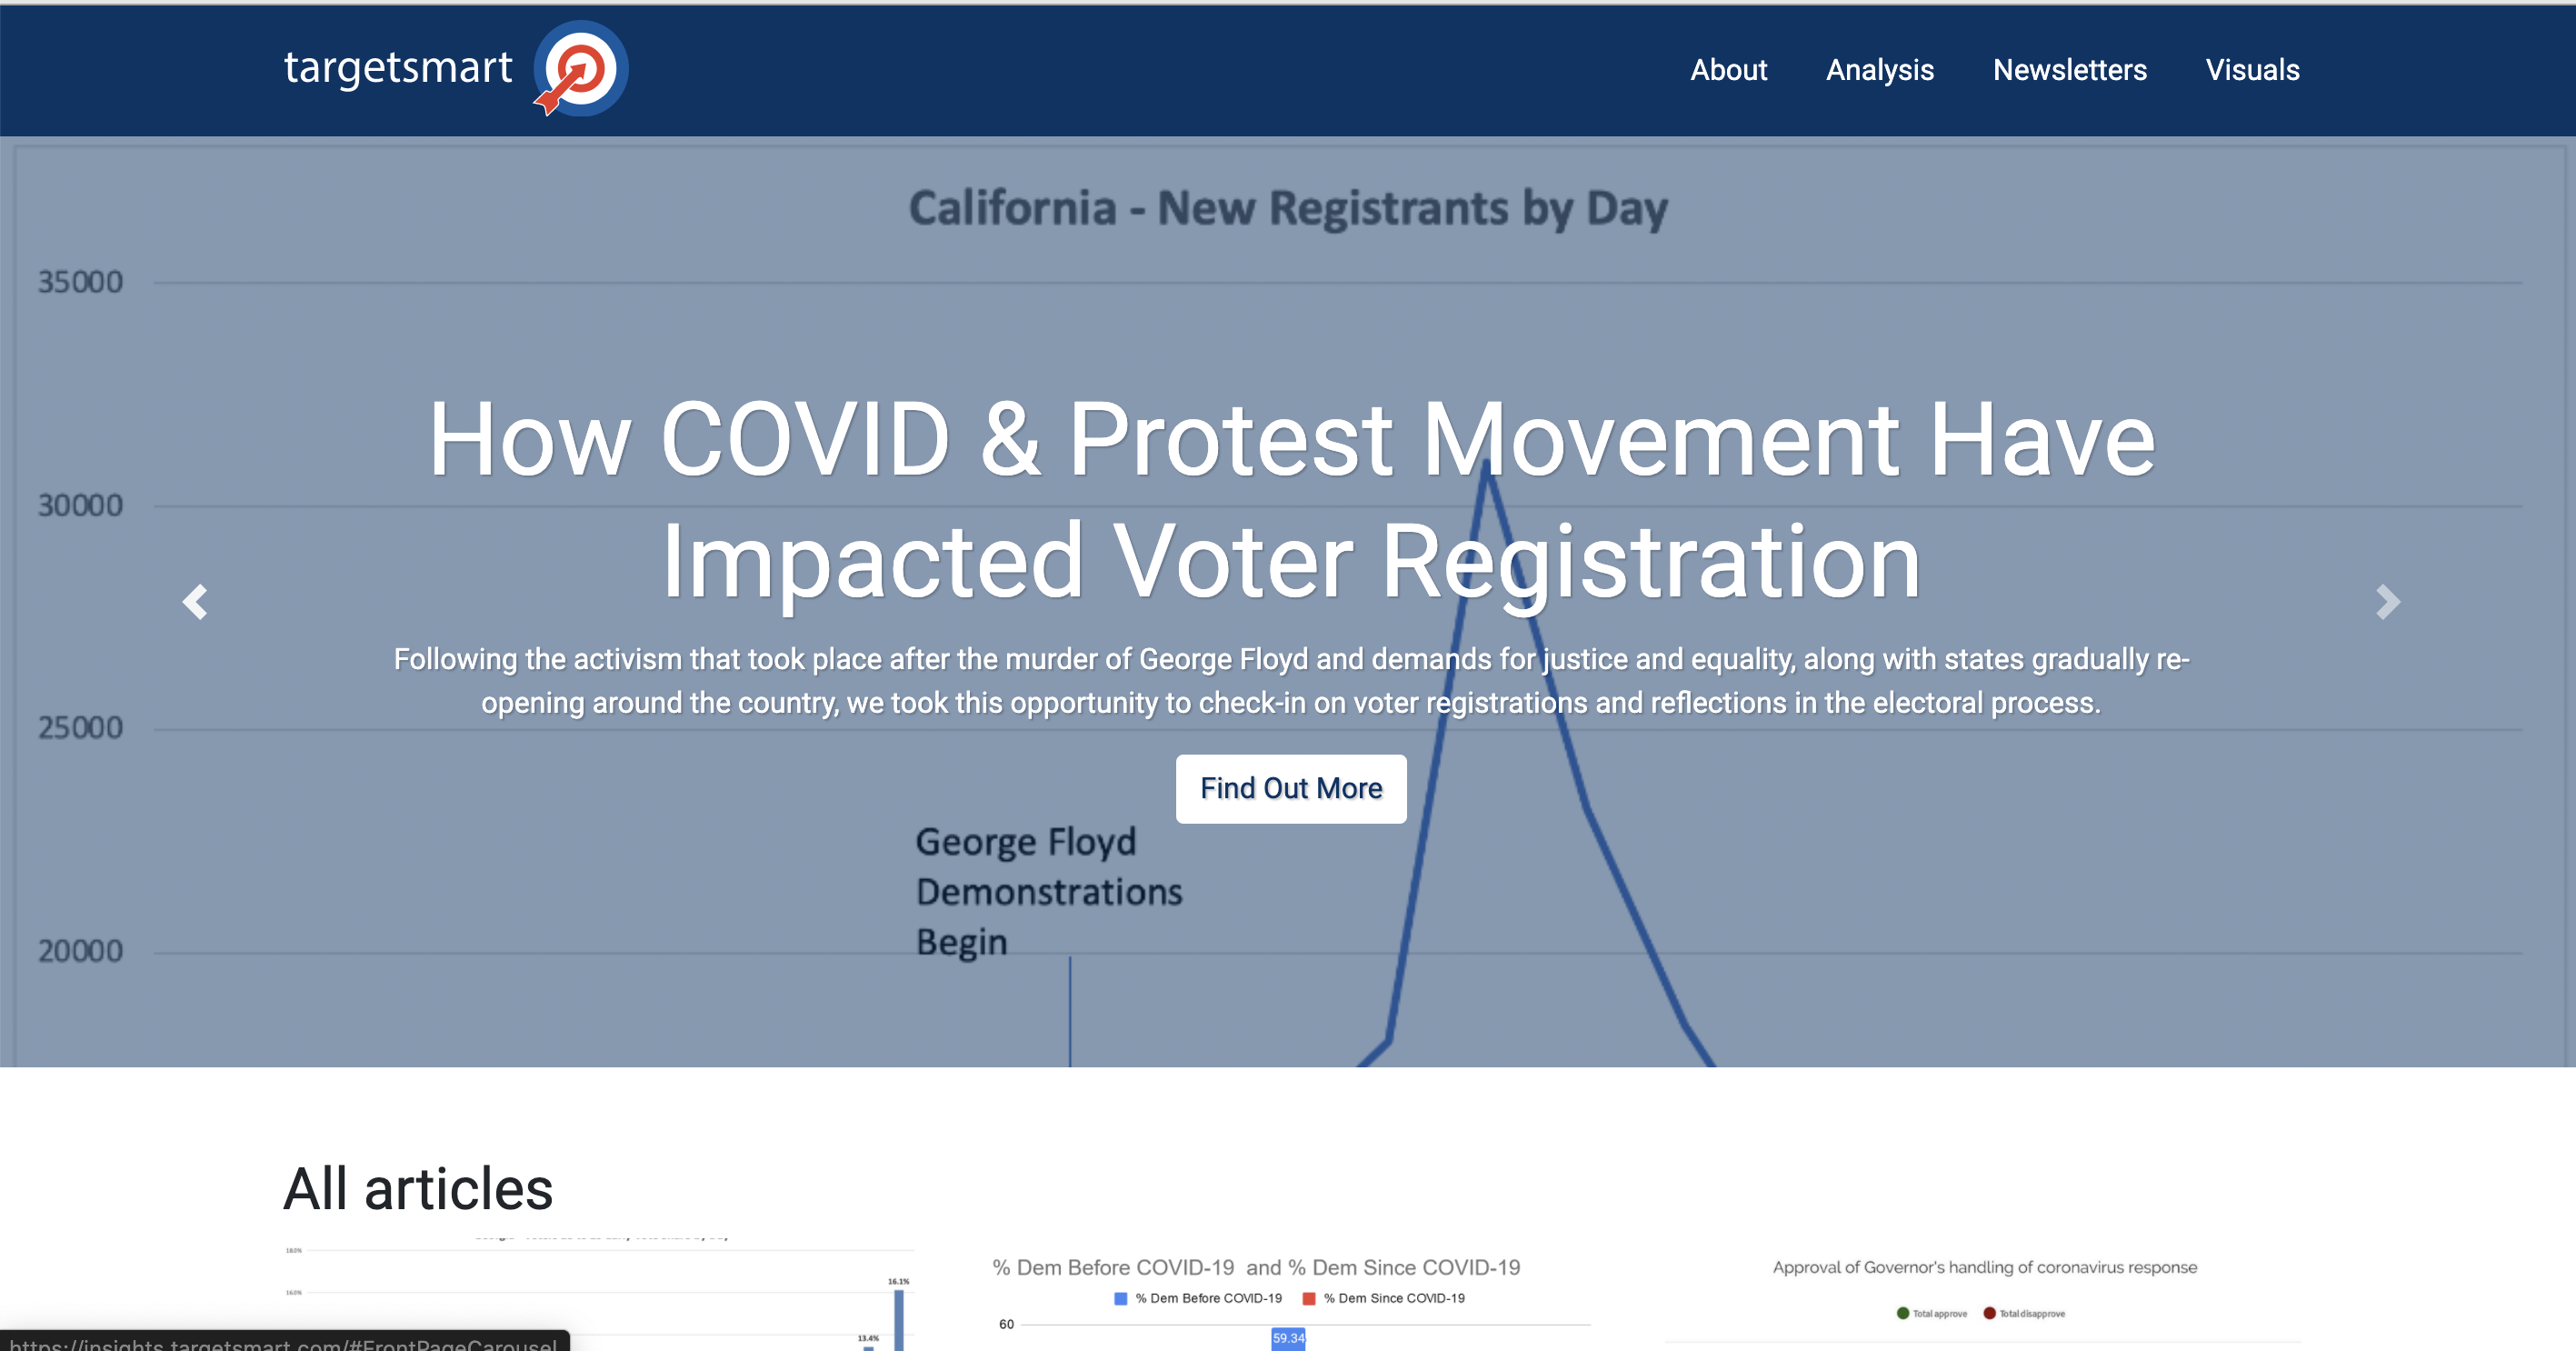
Task: Click the green Total approve legend dot
Action: coord(1902,1313)
